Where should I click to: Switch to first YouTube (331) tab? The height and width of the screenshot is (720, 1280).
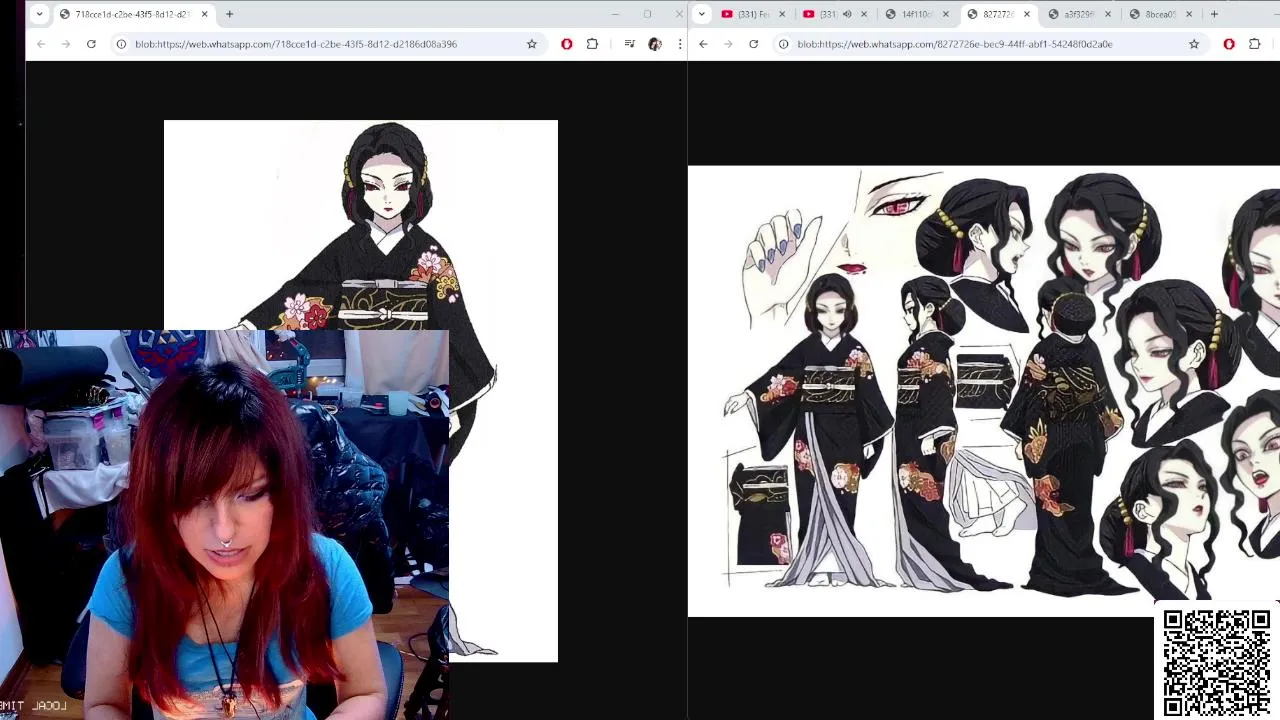753,14
